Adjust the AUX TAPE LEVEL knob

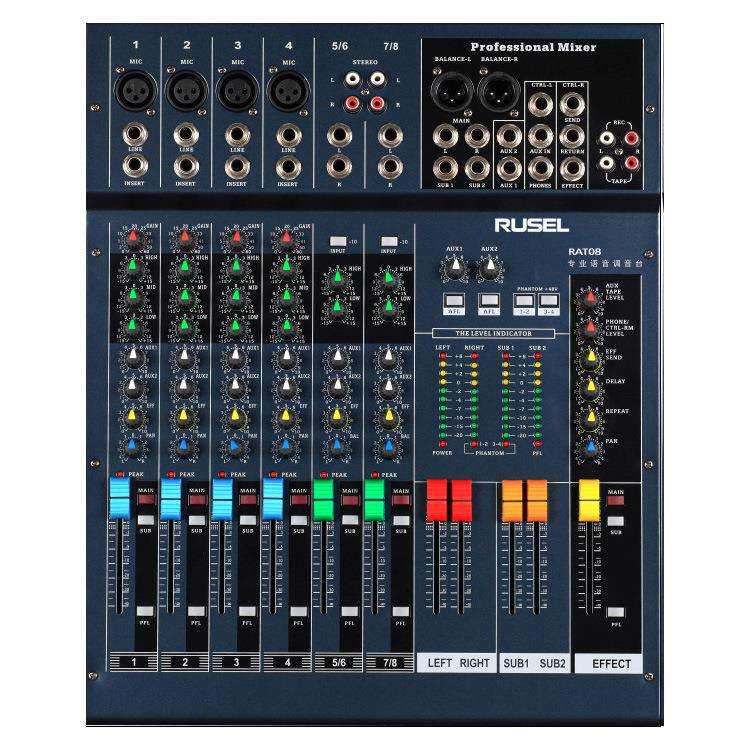pyautogui.click(x=591, y=298)
